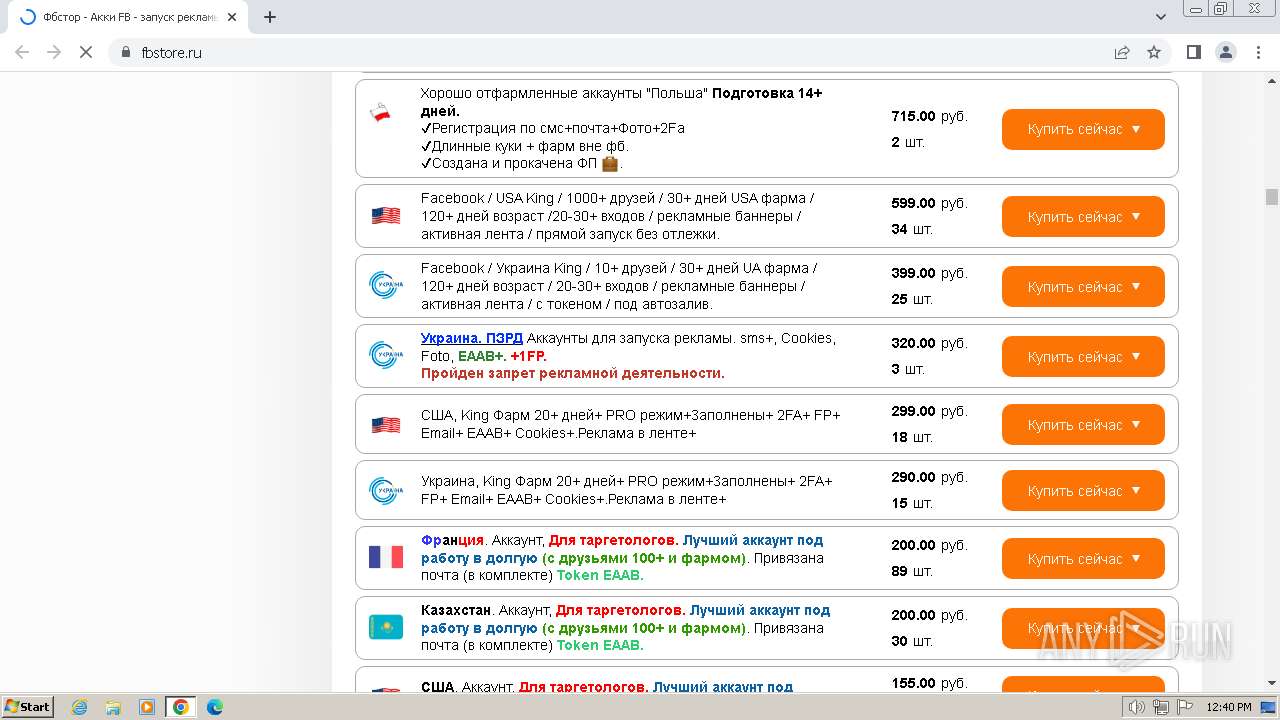Switch to Chrome in taskbar
The image size is (1280, 720).
pyautogui.click(x=181, y=707)
